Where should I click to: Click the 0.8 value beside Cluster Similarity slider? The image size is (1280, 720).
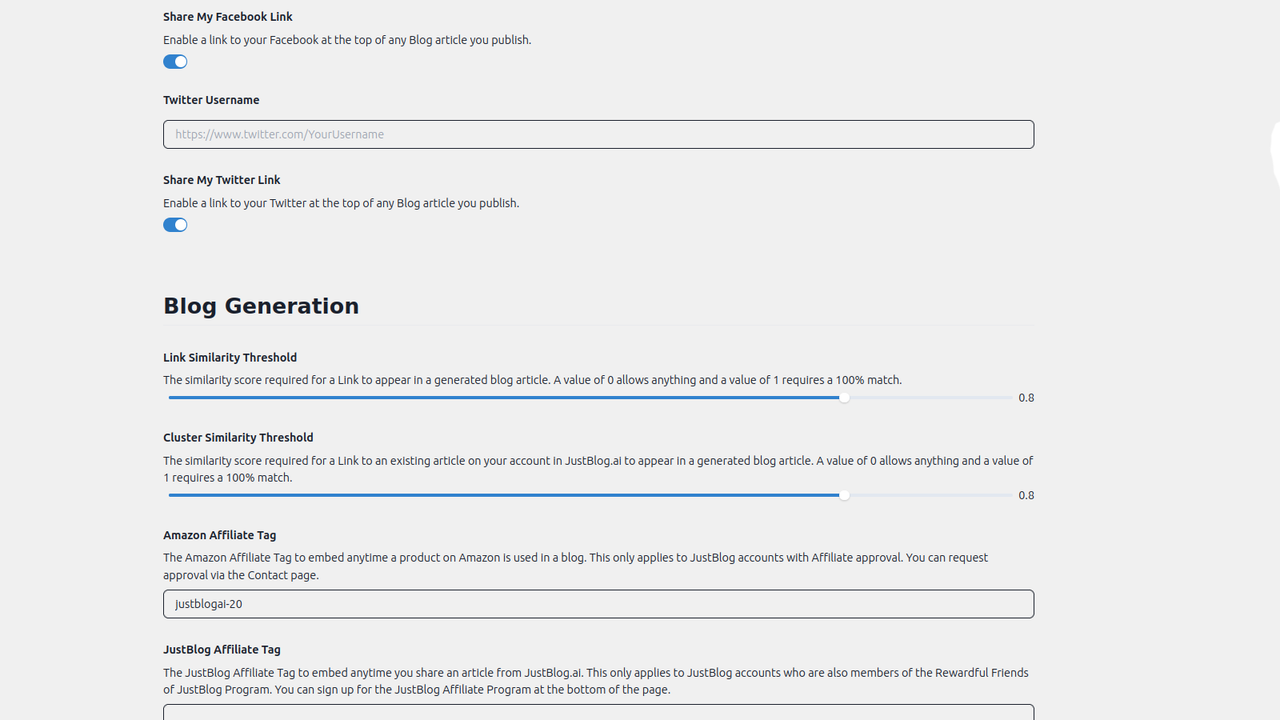pyautogui.click(x=1025, y=494)
